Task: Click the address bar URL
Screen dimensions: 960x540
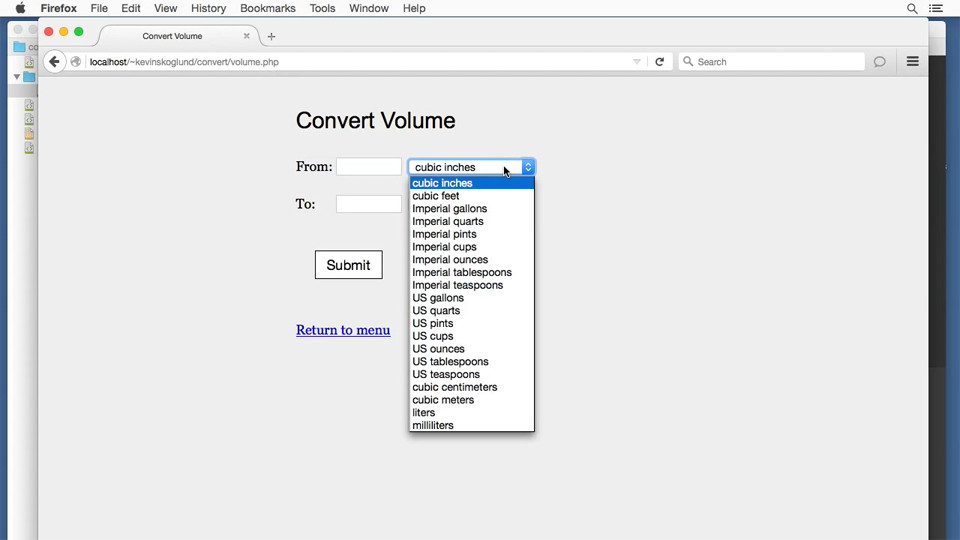Action: tap(184, 62)
